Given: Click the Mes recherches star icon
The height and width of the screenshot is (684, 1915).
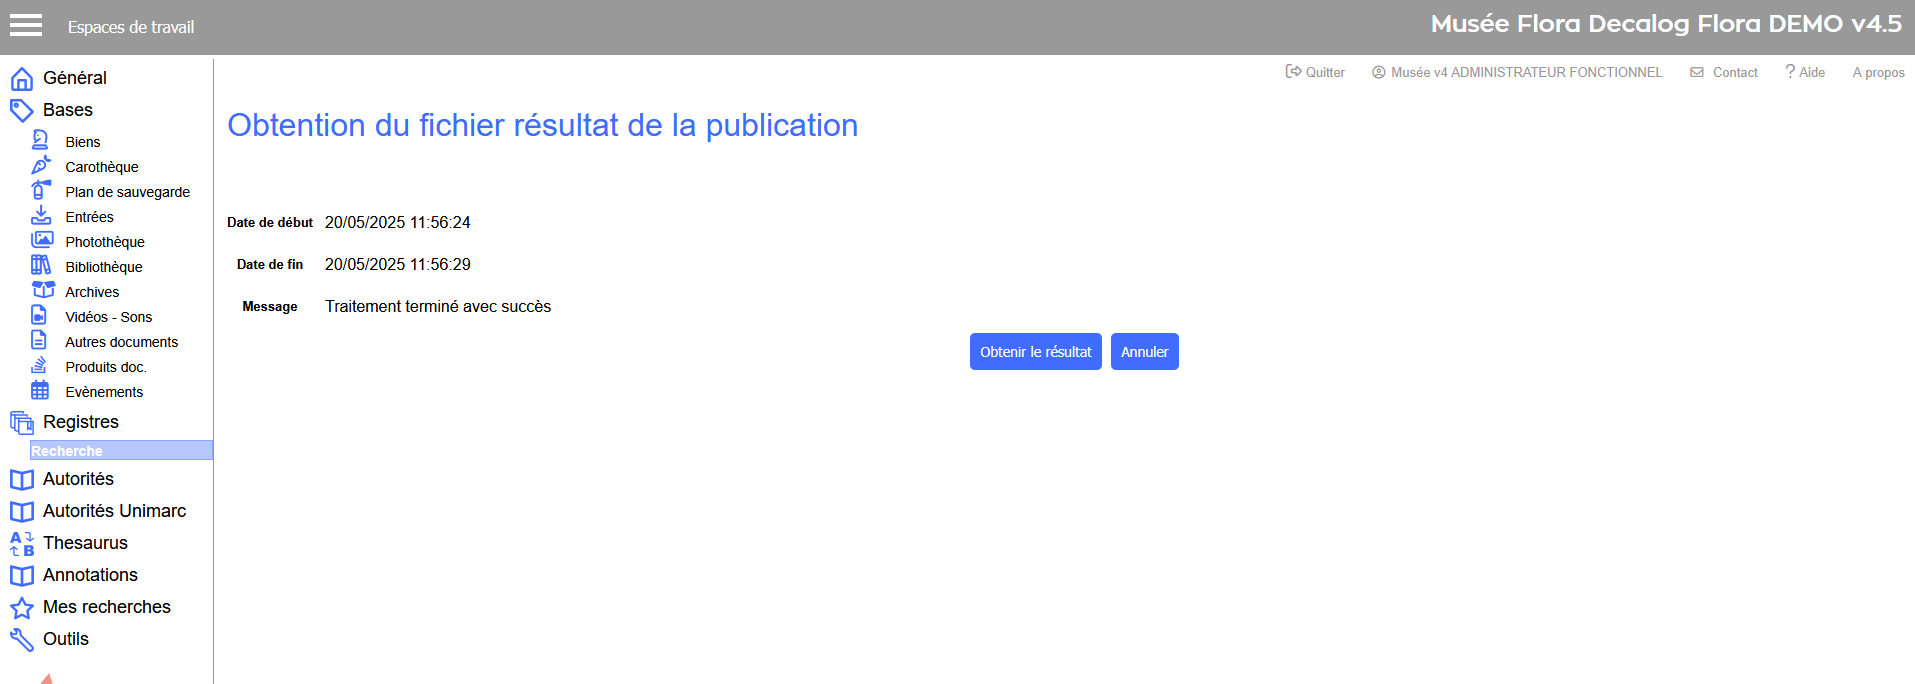Looking at the screenshot, I should coord(21,608).
